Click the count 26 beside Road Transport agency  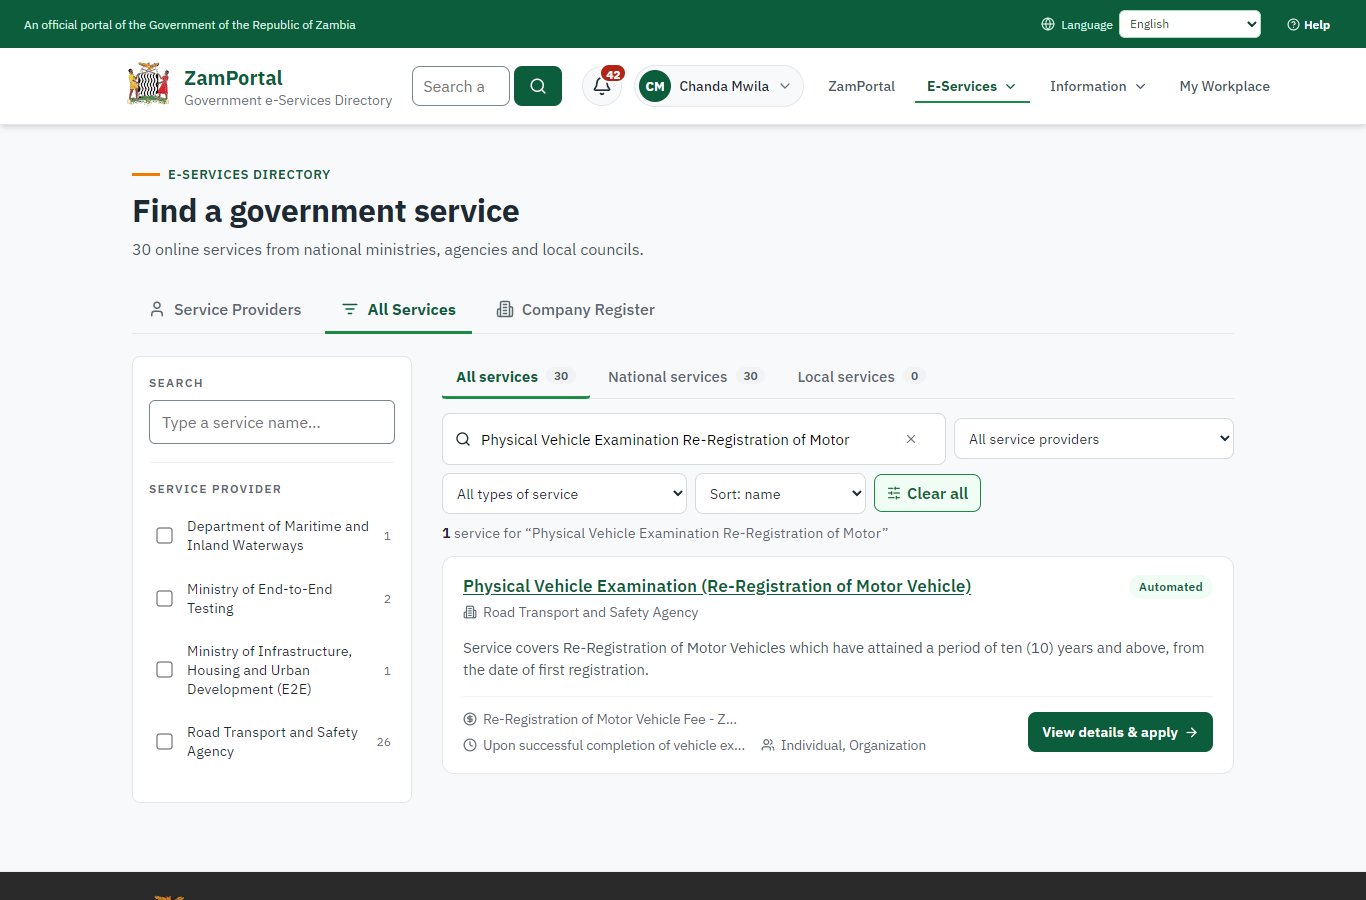click(x=384, y=742)
